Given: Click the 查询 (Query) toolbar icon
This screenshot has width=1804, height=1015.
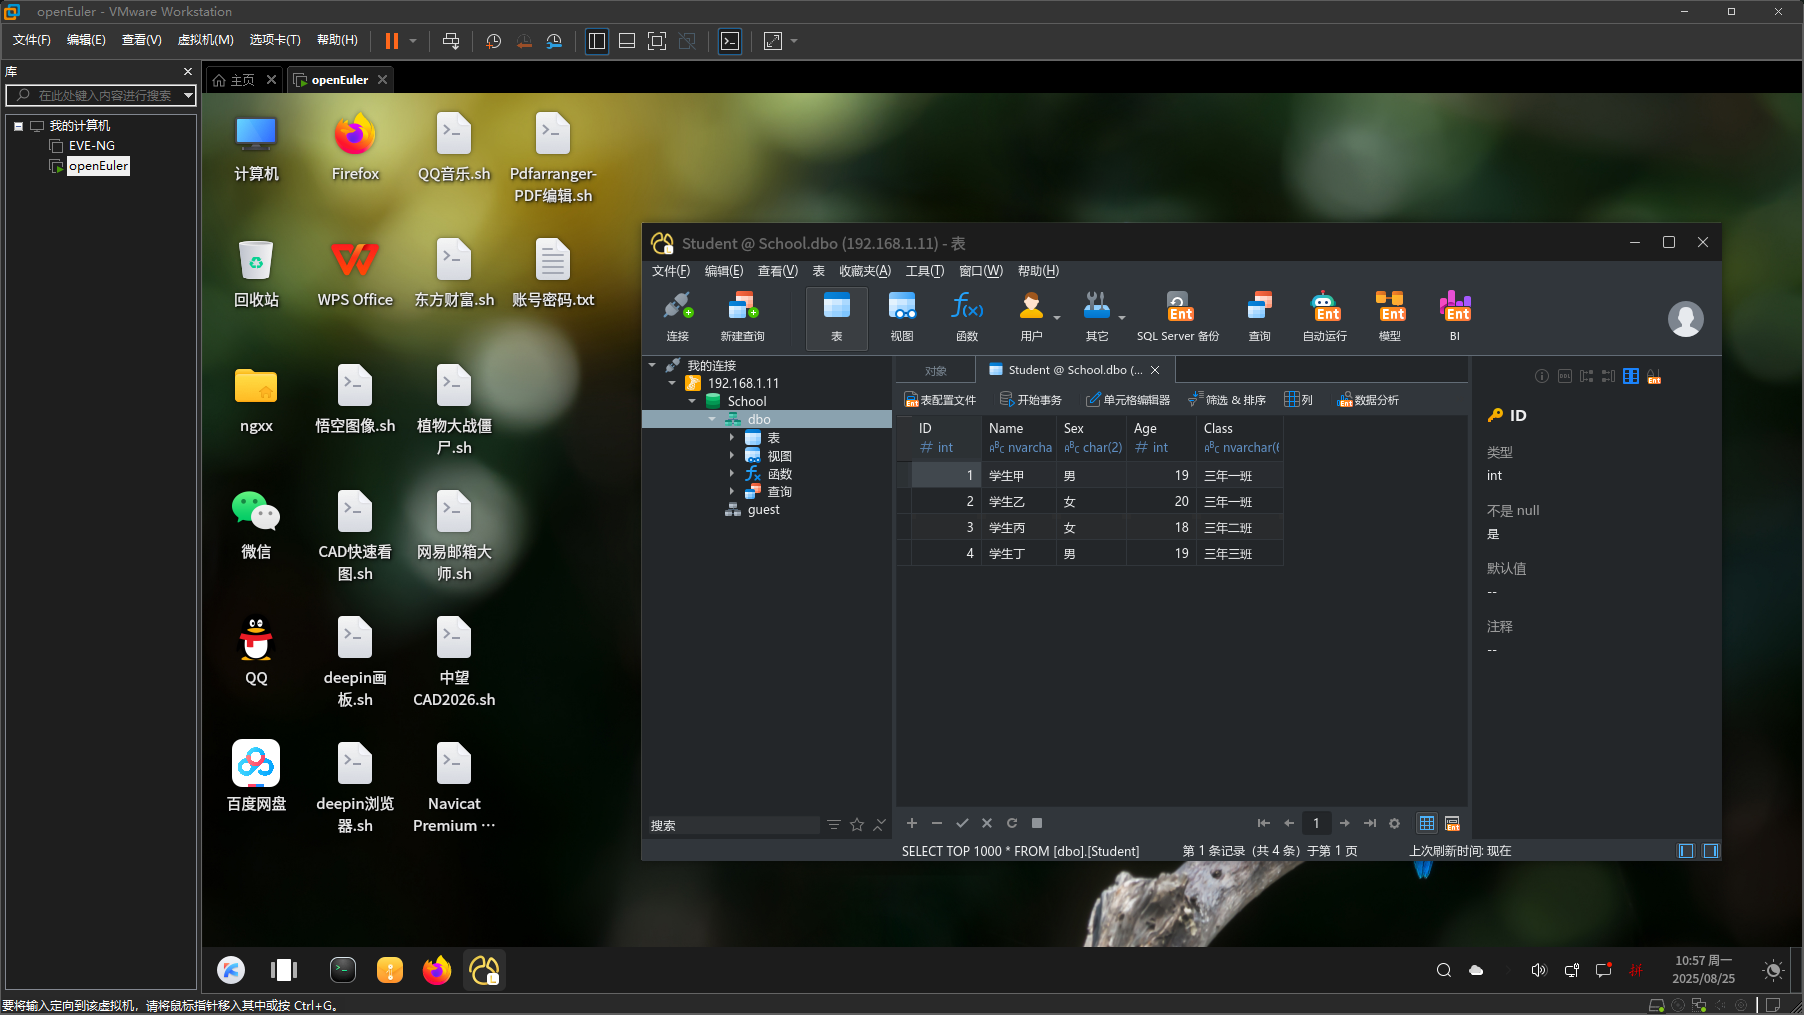Looking at the screenshot, I should [1259, 316].
